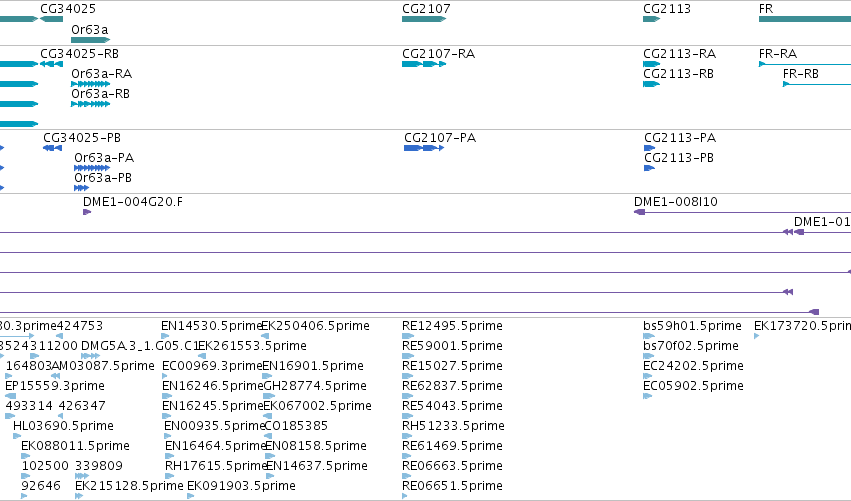Select the DME1-004G20.F purple marker

(x=87, y=212)
